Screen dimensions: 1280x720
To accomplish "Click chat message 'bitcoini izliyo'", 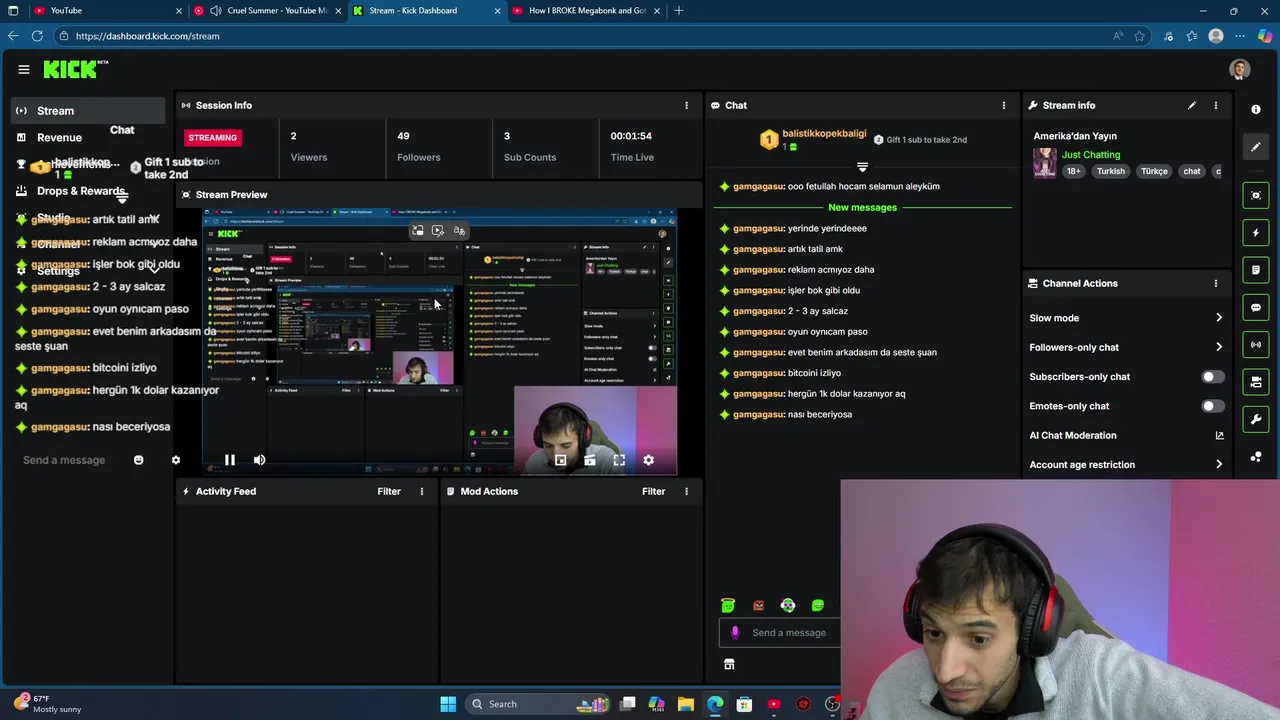I will click(814, 373).
